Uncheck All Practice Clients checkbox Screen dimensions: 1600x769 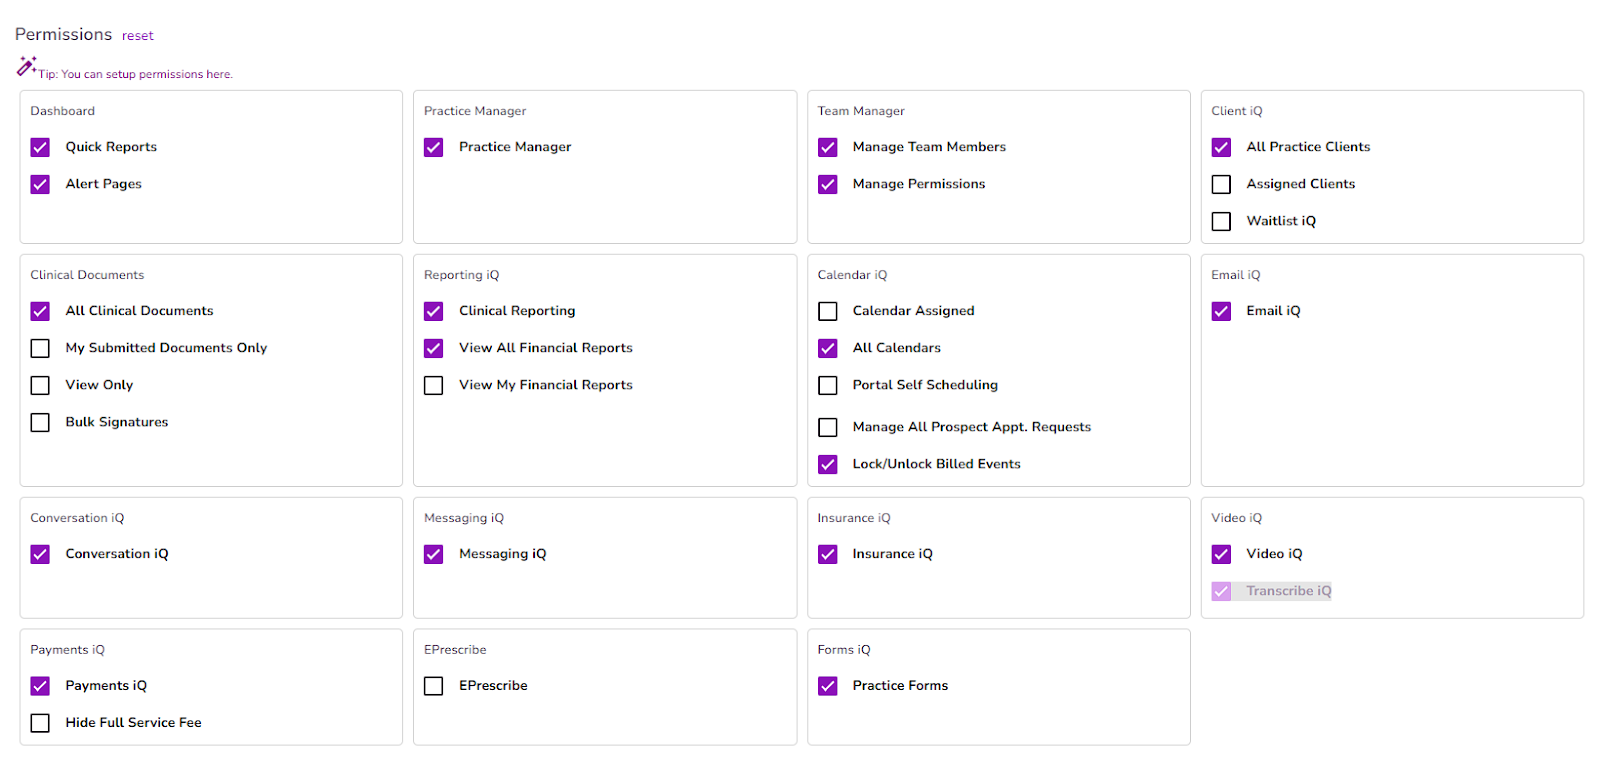point(1221,147)
